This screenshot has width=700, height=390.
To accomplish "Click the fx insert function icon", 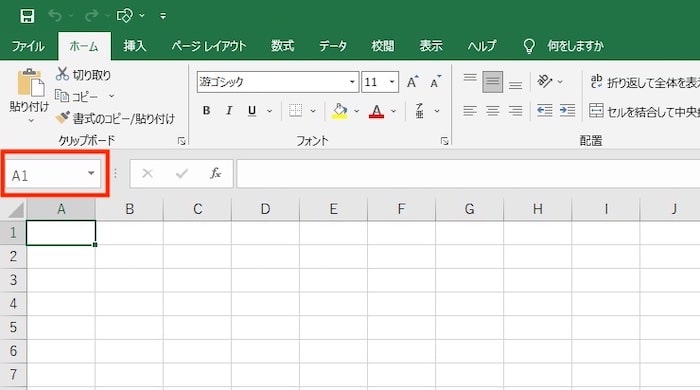I will point(216,173).
